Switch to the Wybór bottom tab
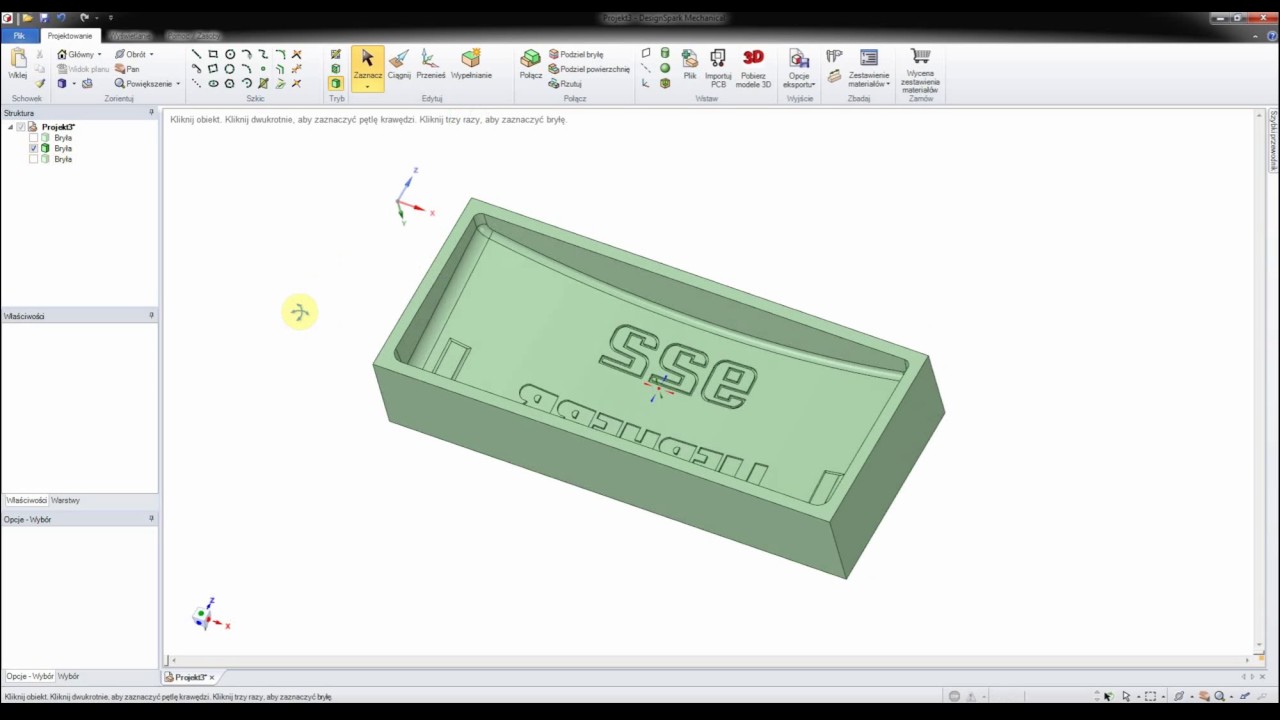Viewport: 1280px width, 720px height. [68, 676]
